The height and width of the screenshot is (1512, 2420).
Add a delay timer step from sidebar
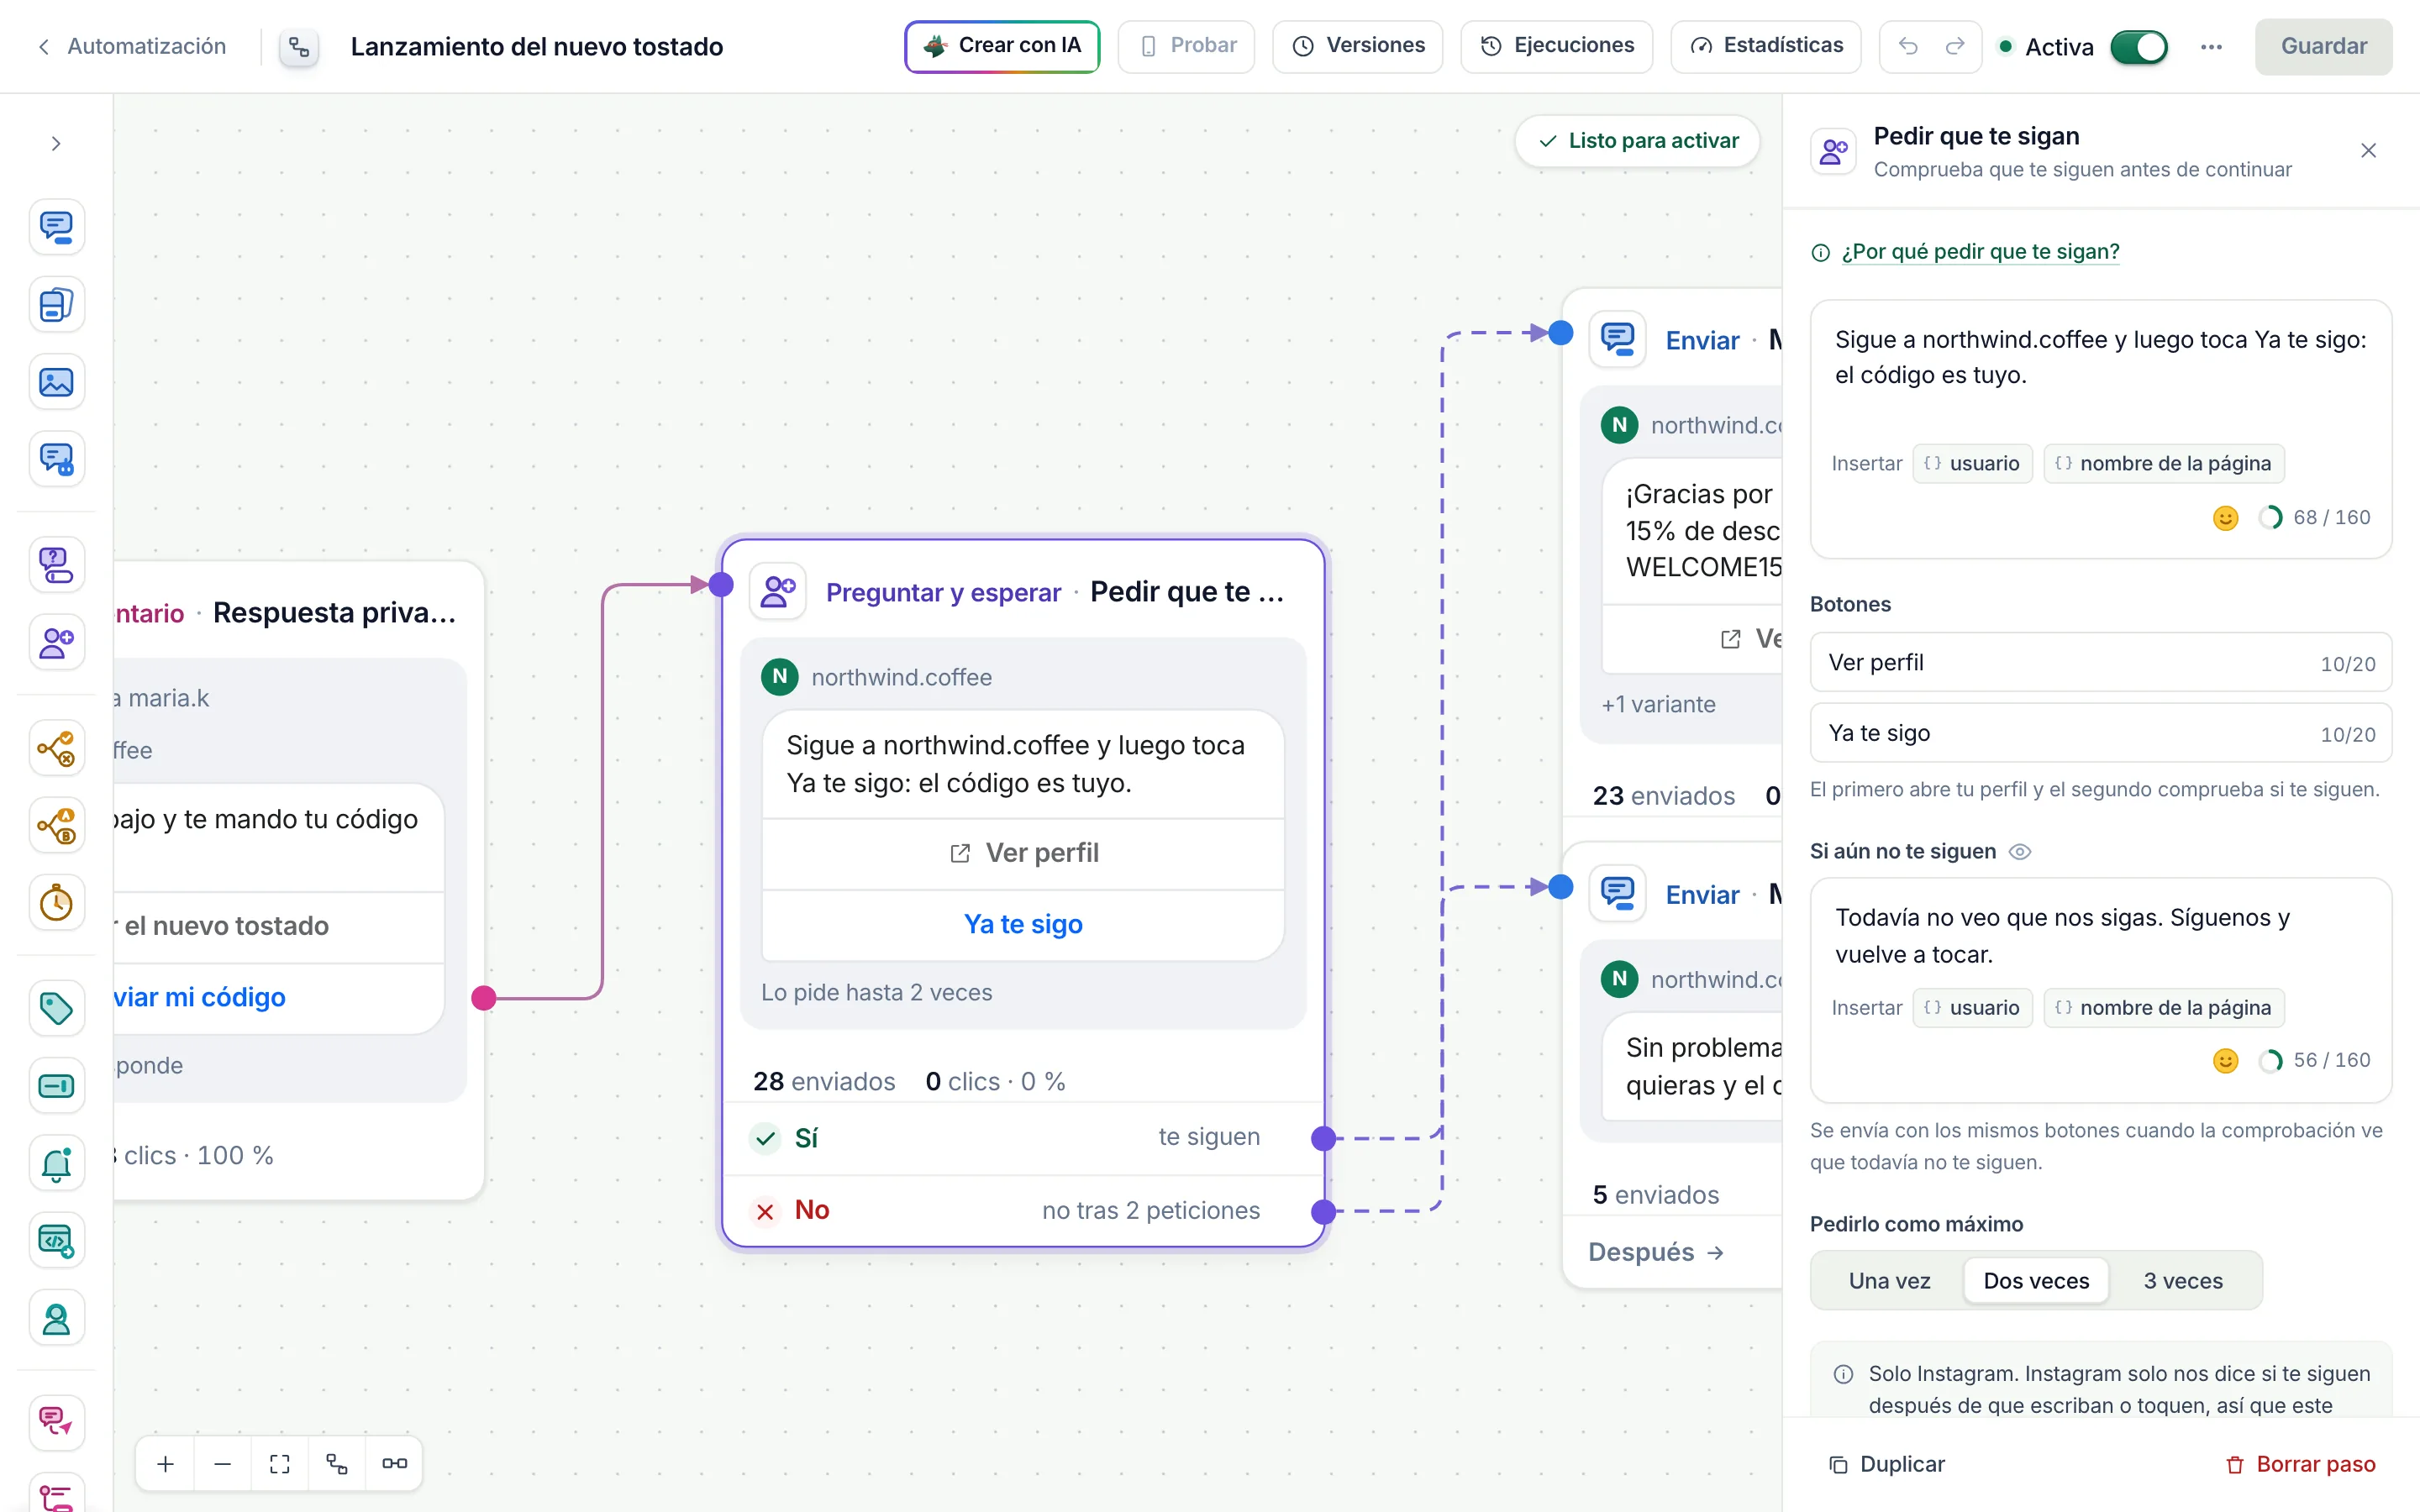tap(56, 903)
